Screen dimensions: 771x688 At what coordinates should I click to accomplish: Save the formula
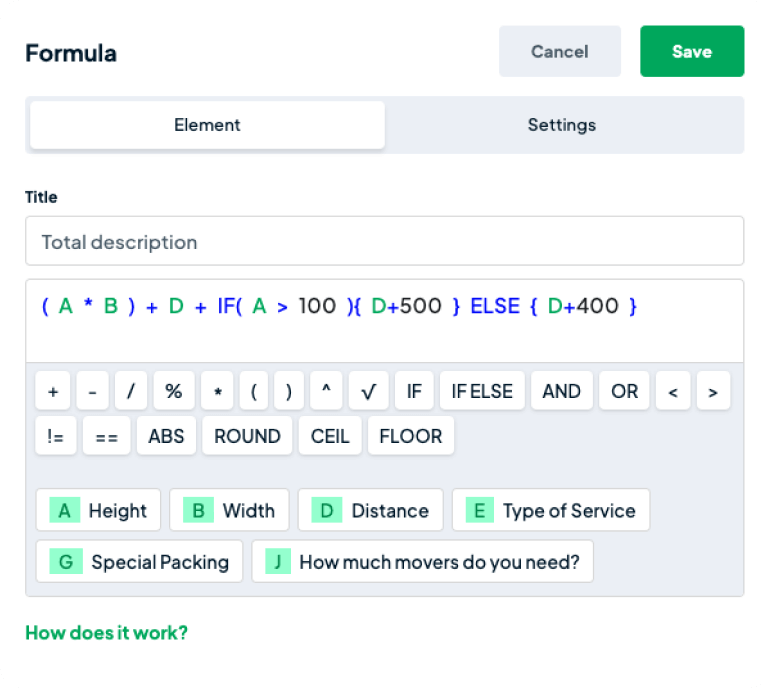coord(692,51)
